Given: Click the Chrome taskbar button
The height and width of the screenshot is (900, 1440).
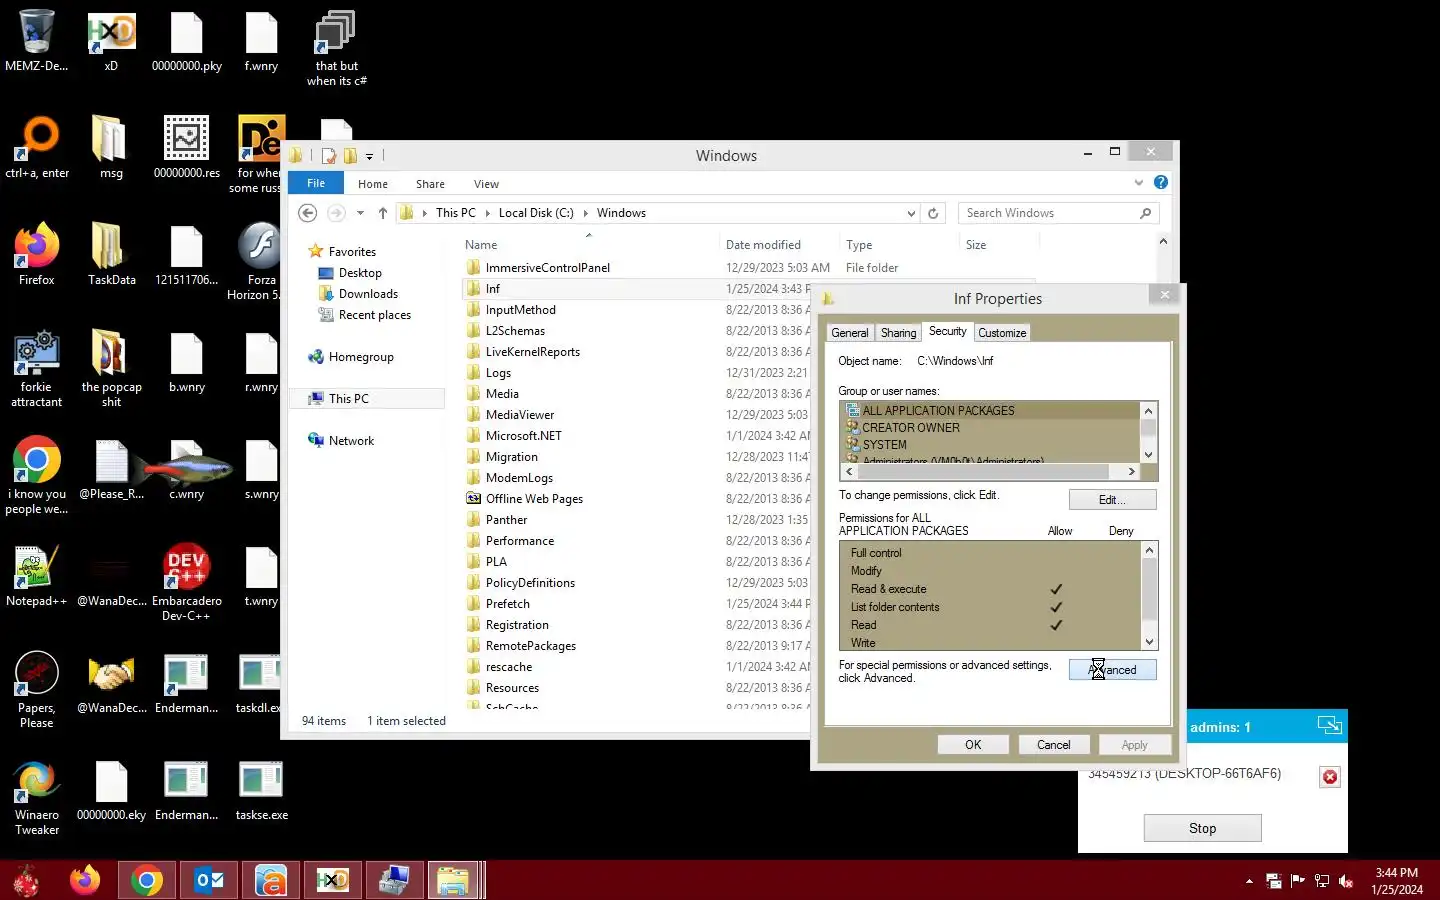Looking at the screenshot, I should [147, 880].
